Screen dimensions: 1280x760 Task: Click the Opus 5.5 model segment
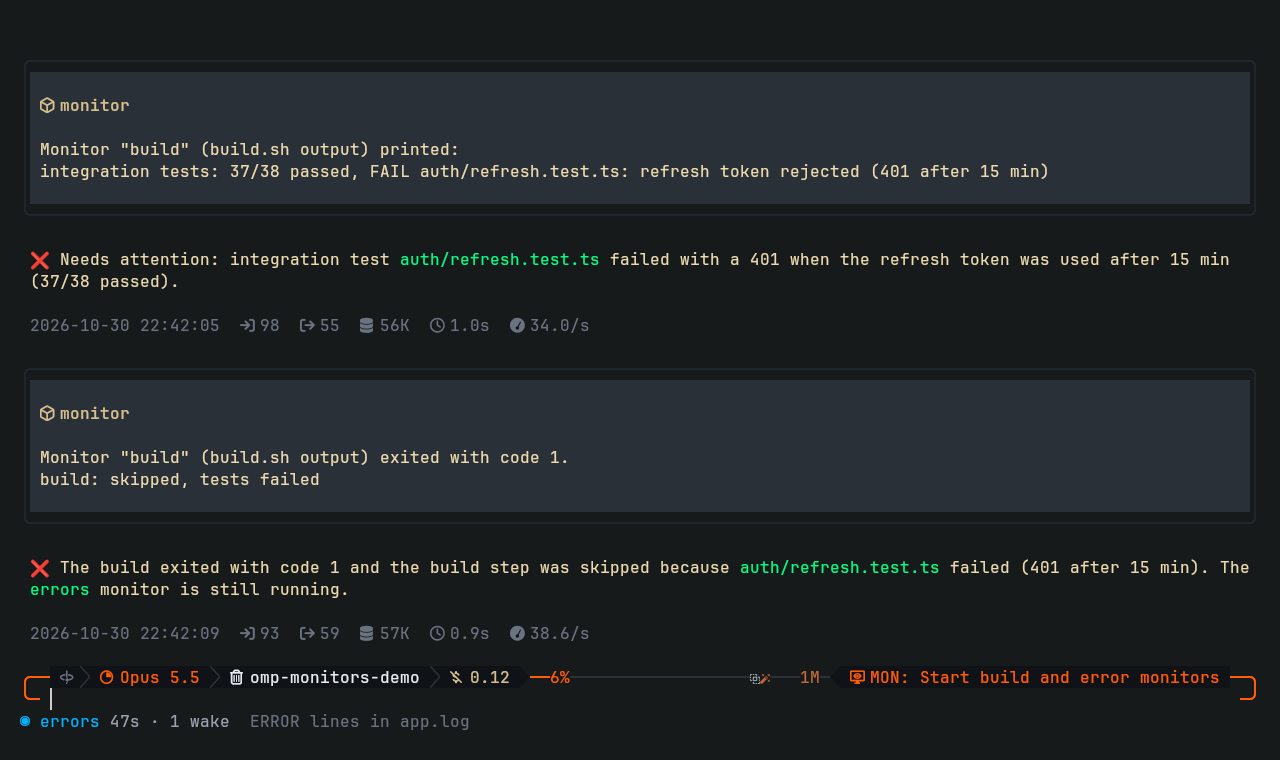tap(150, 677)
